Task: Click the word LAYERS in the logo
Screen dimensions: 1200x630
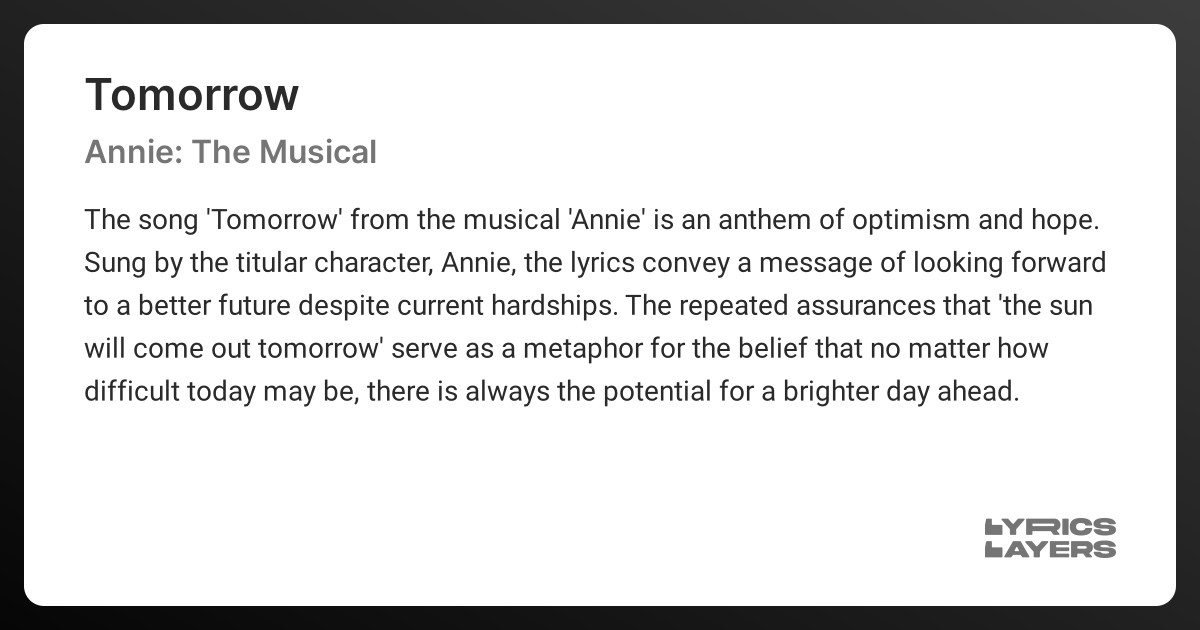Action: coord(1050,549)
